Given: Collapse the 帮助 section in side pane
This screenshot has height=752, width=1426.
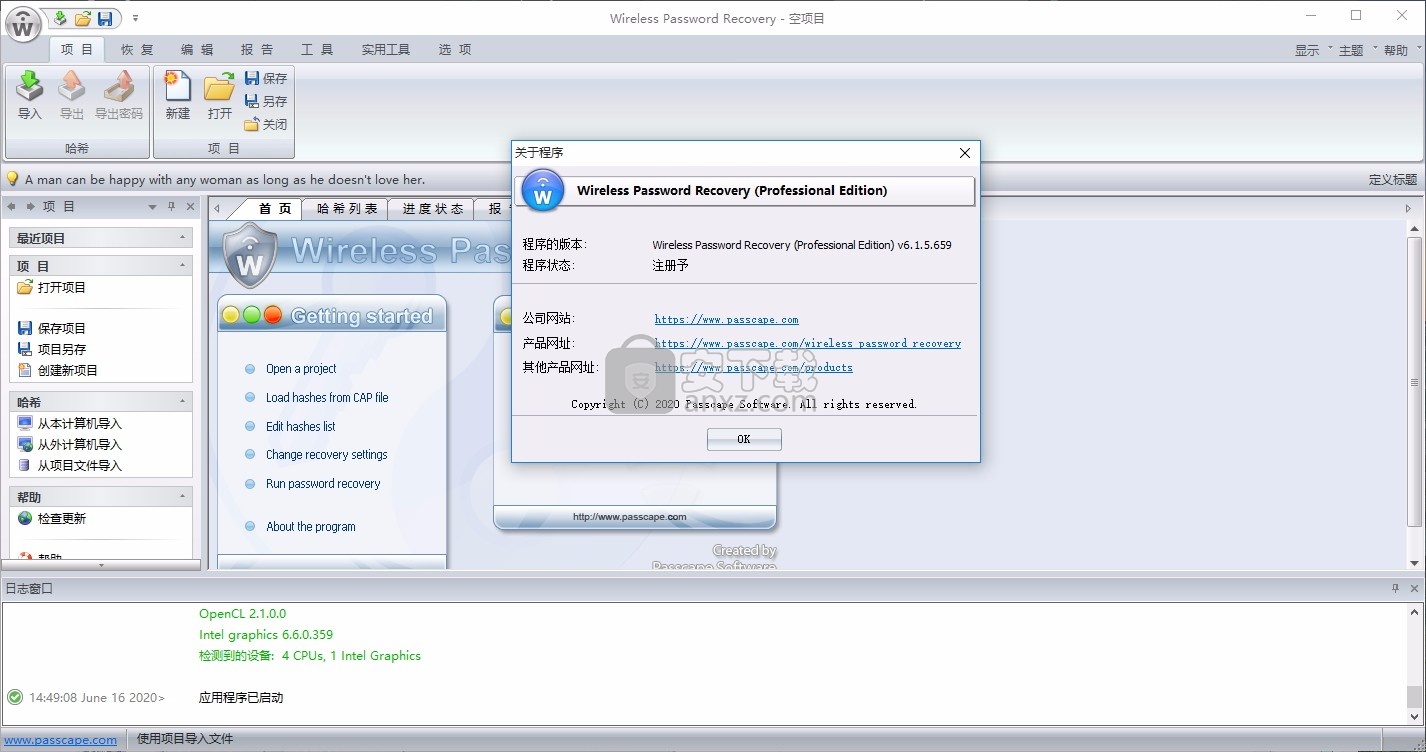Looking at the screenshot, I should tap(183, 496).
